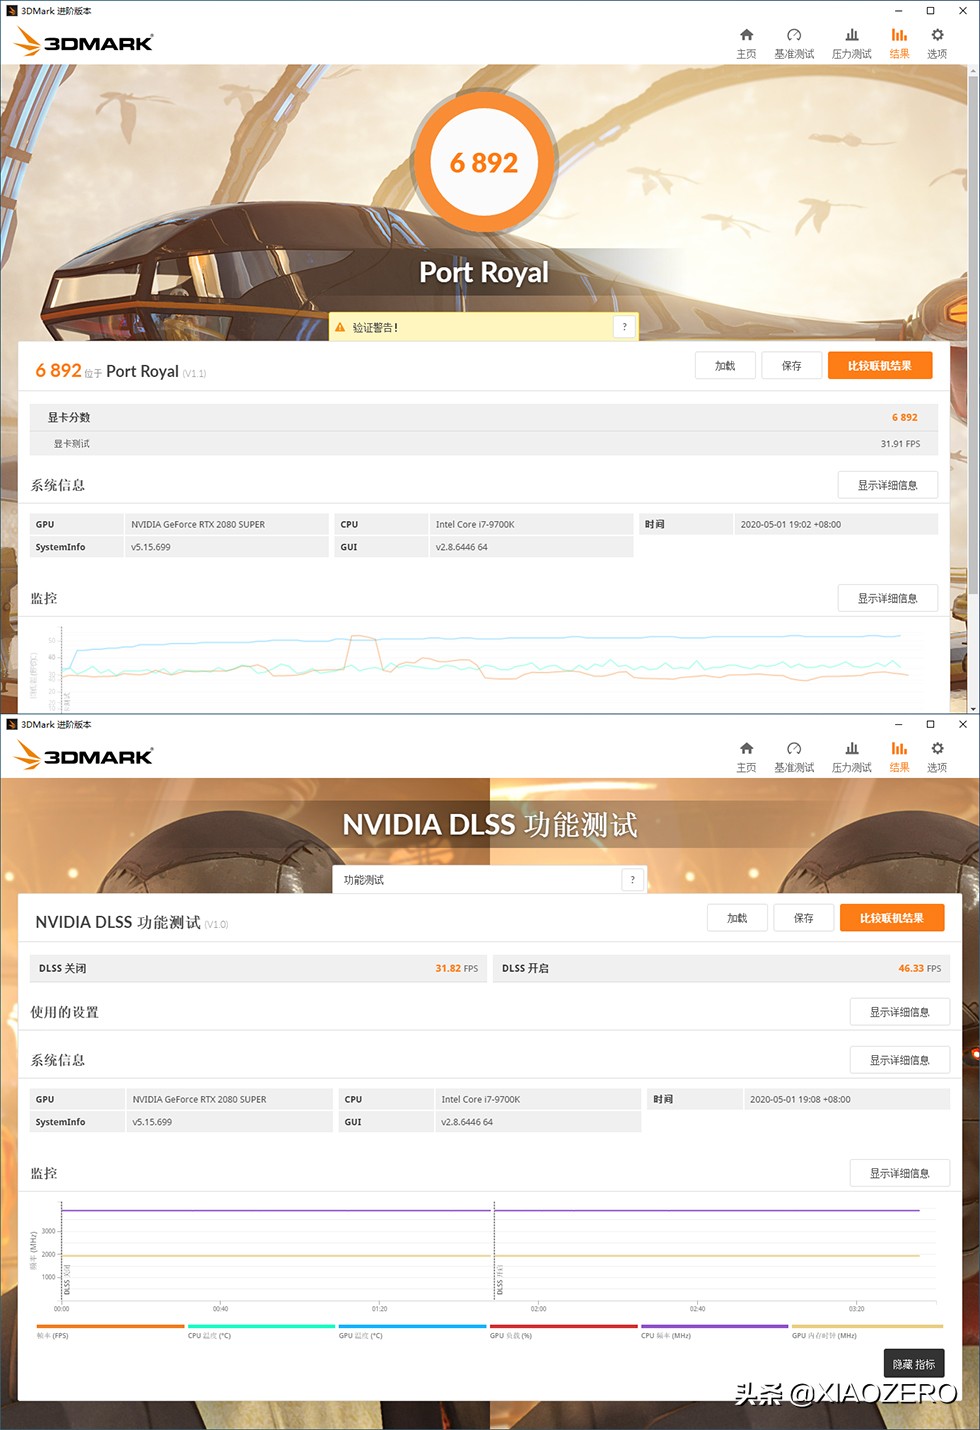Click the 6 892 位于 Port Royal heading

[121, 371]
